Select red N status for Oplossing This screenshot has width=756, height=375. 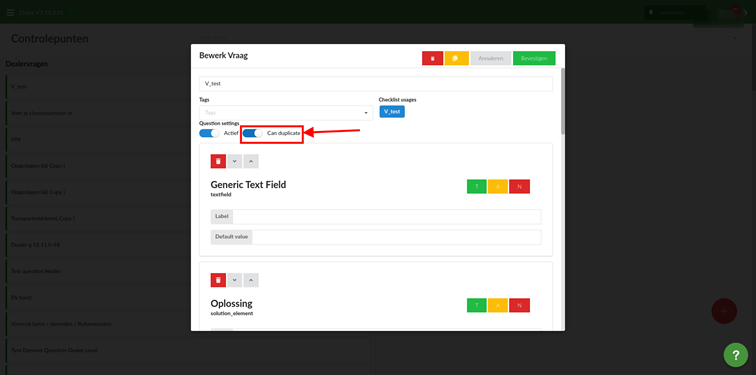pyautogui.click(x=519, y=305)
